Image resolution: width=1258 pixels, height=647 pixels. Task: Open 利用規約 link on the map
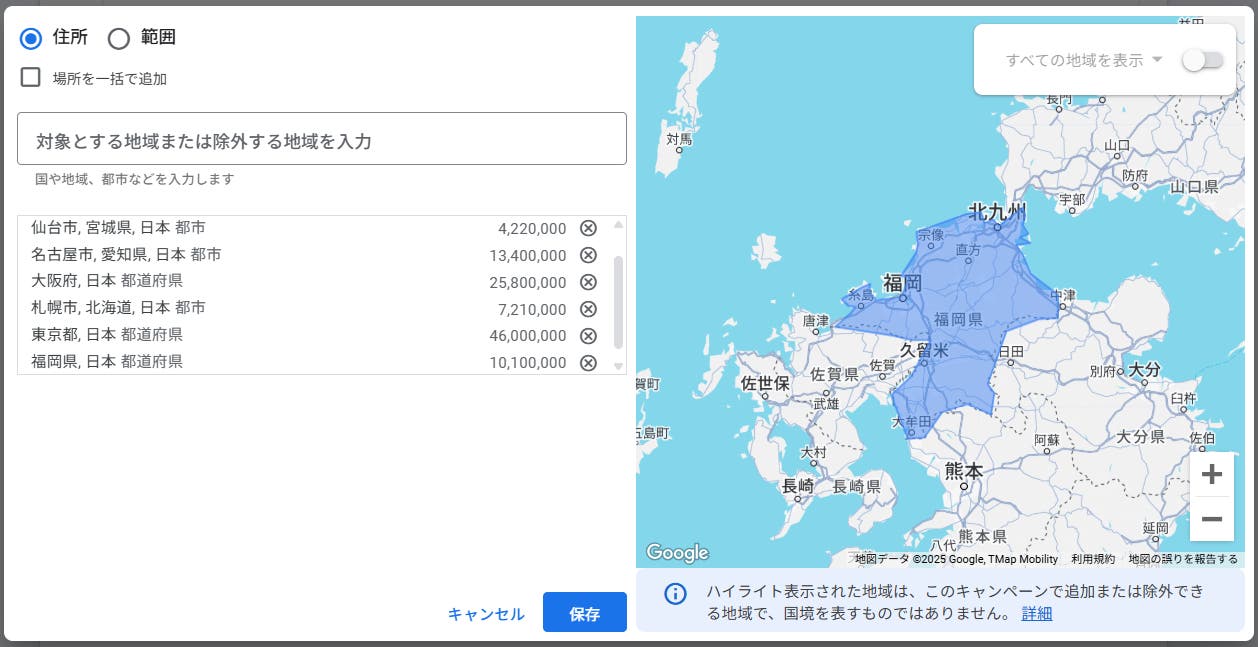[x=1092, y=559]
